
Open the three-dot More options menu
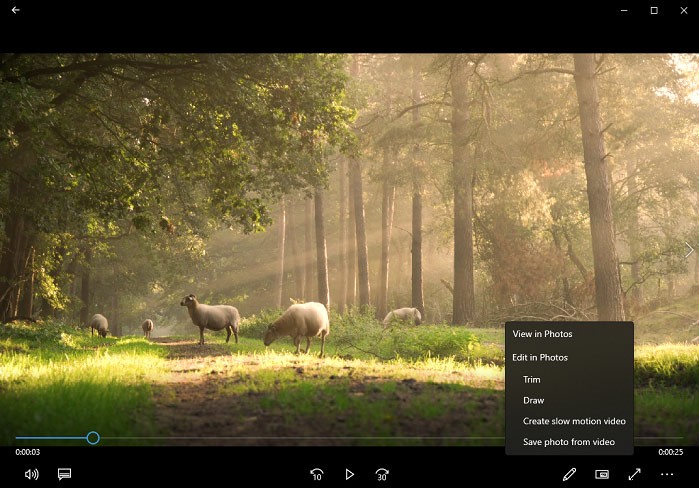point(667,474)
